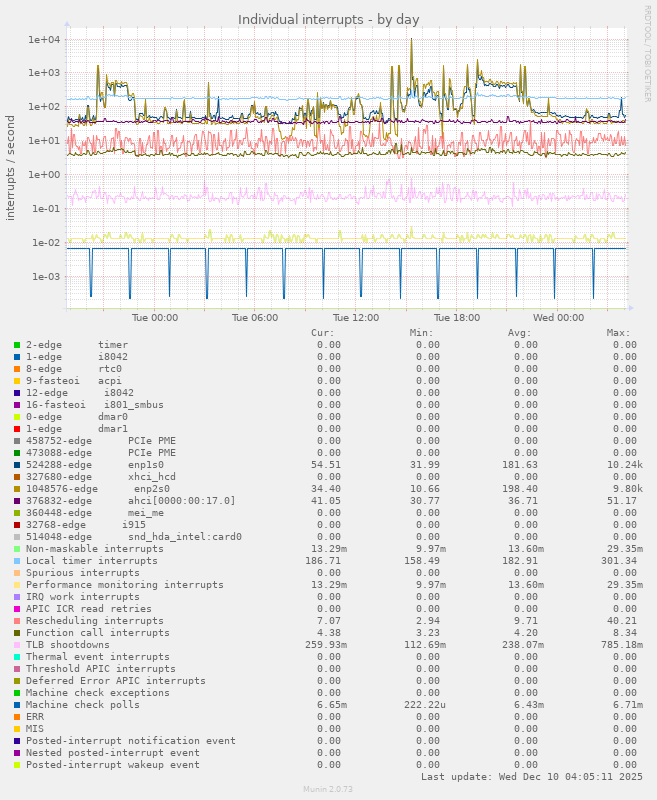Click the "Avg:" column header

click(x=520, y=332)
